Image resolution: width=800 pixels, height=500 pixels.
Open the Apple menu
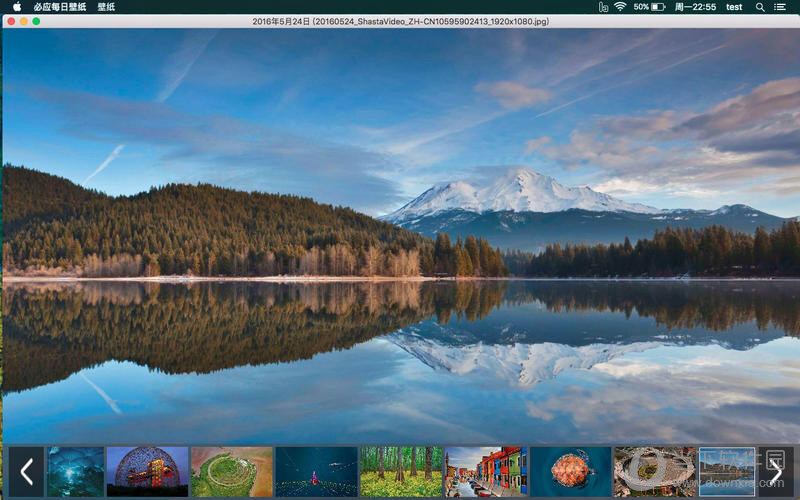click(17, 7)
